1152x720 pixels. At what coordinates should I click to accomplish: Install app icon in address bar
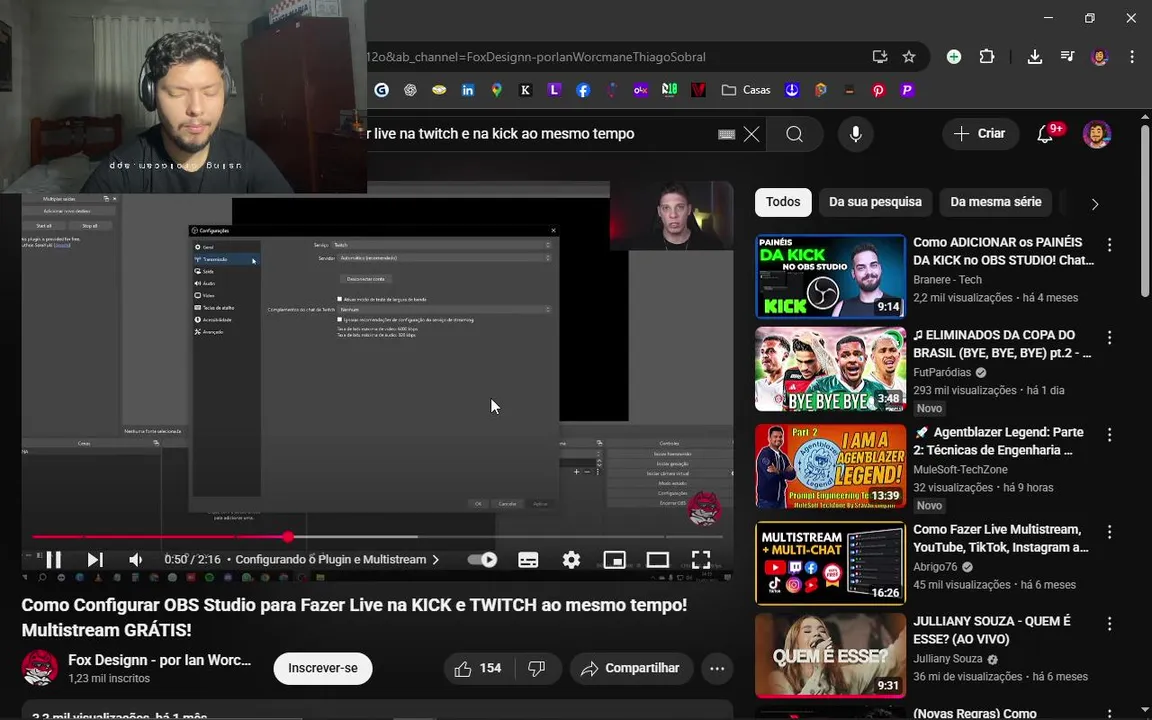coord(879,57)
